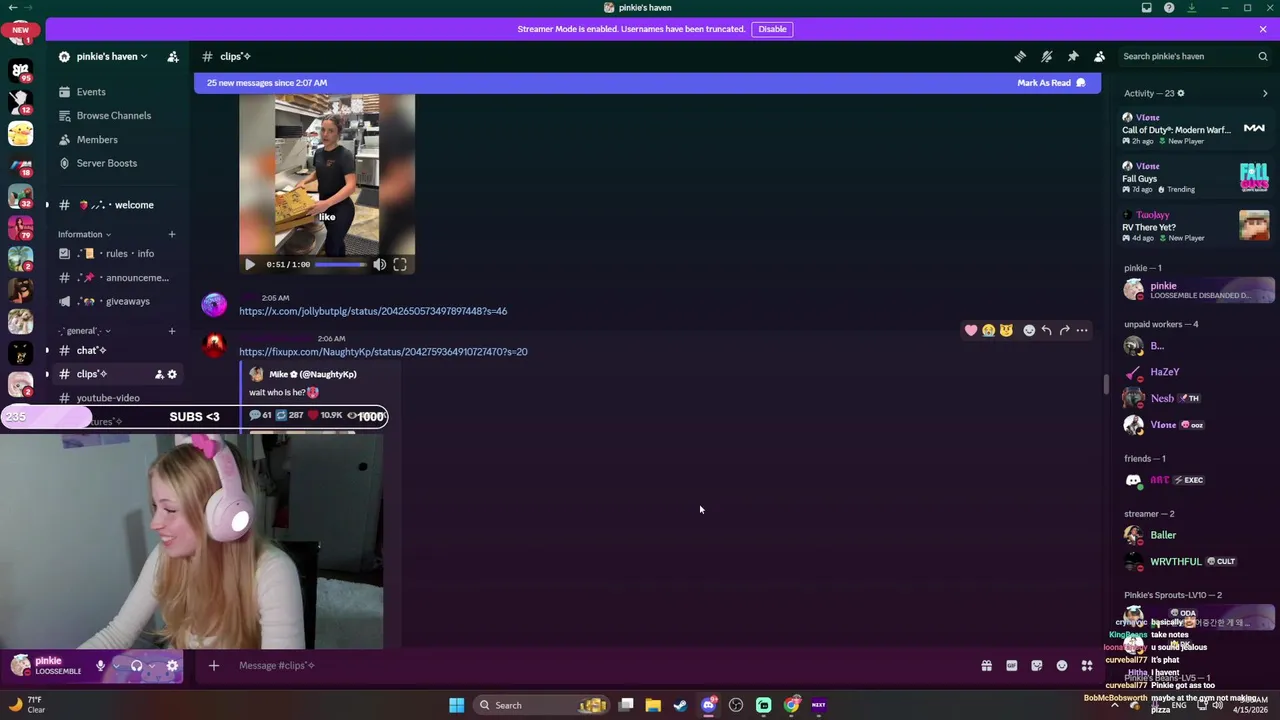
Task: Switch to giveaways channel
Action: (x=118, y=301)
